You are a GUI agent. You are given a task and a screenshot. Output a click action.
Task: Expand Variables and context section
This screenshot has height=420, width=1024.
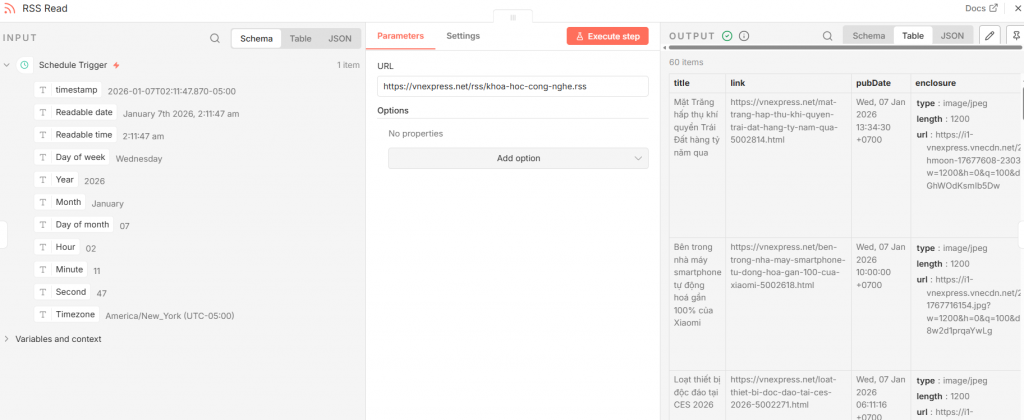(x=8, y=339)
